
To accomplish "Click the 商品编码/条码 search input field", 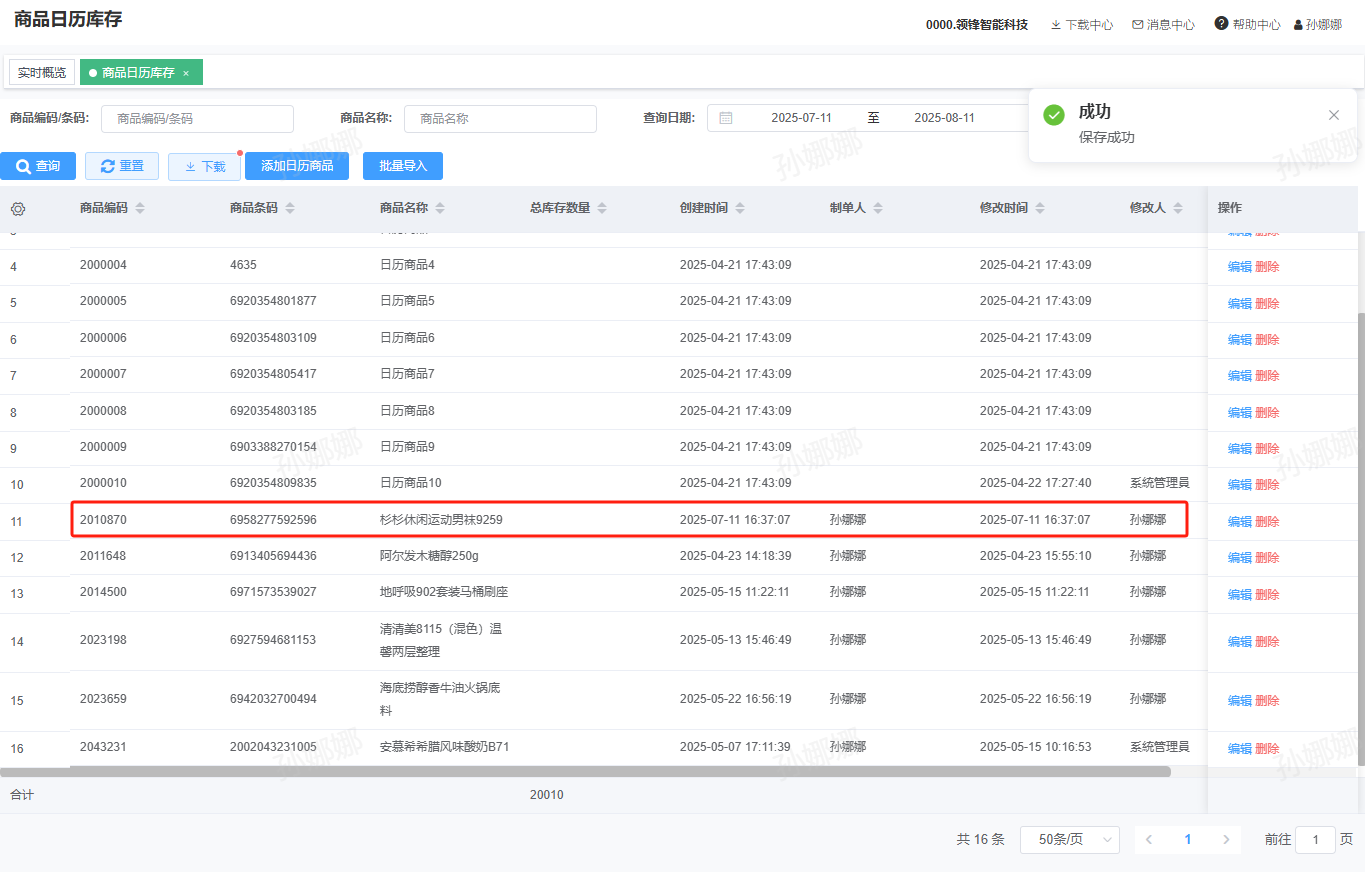I will point(197,119).
